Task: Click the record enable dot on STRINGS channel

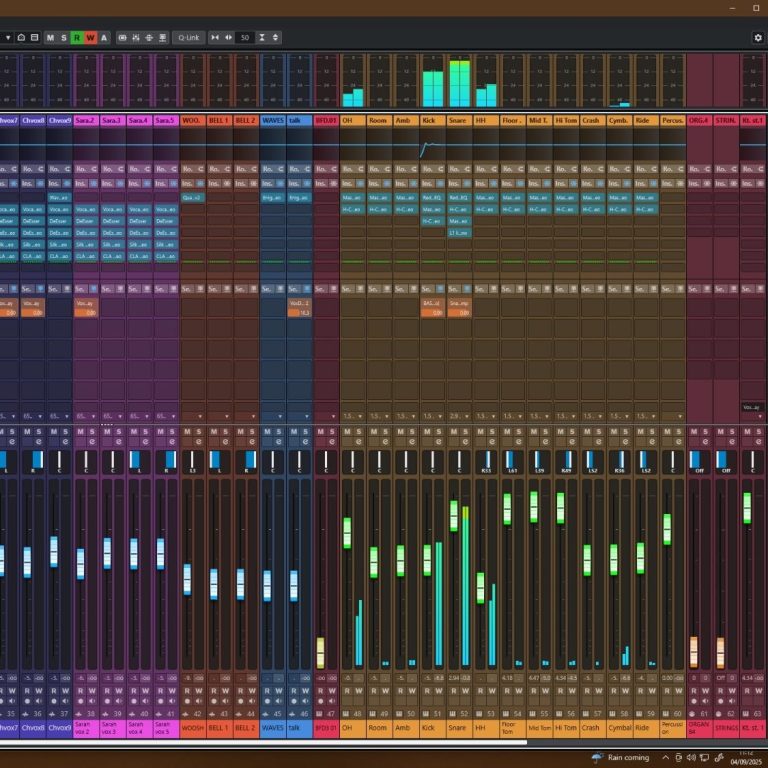Action: point(719,701)
